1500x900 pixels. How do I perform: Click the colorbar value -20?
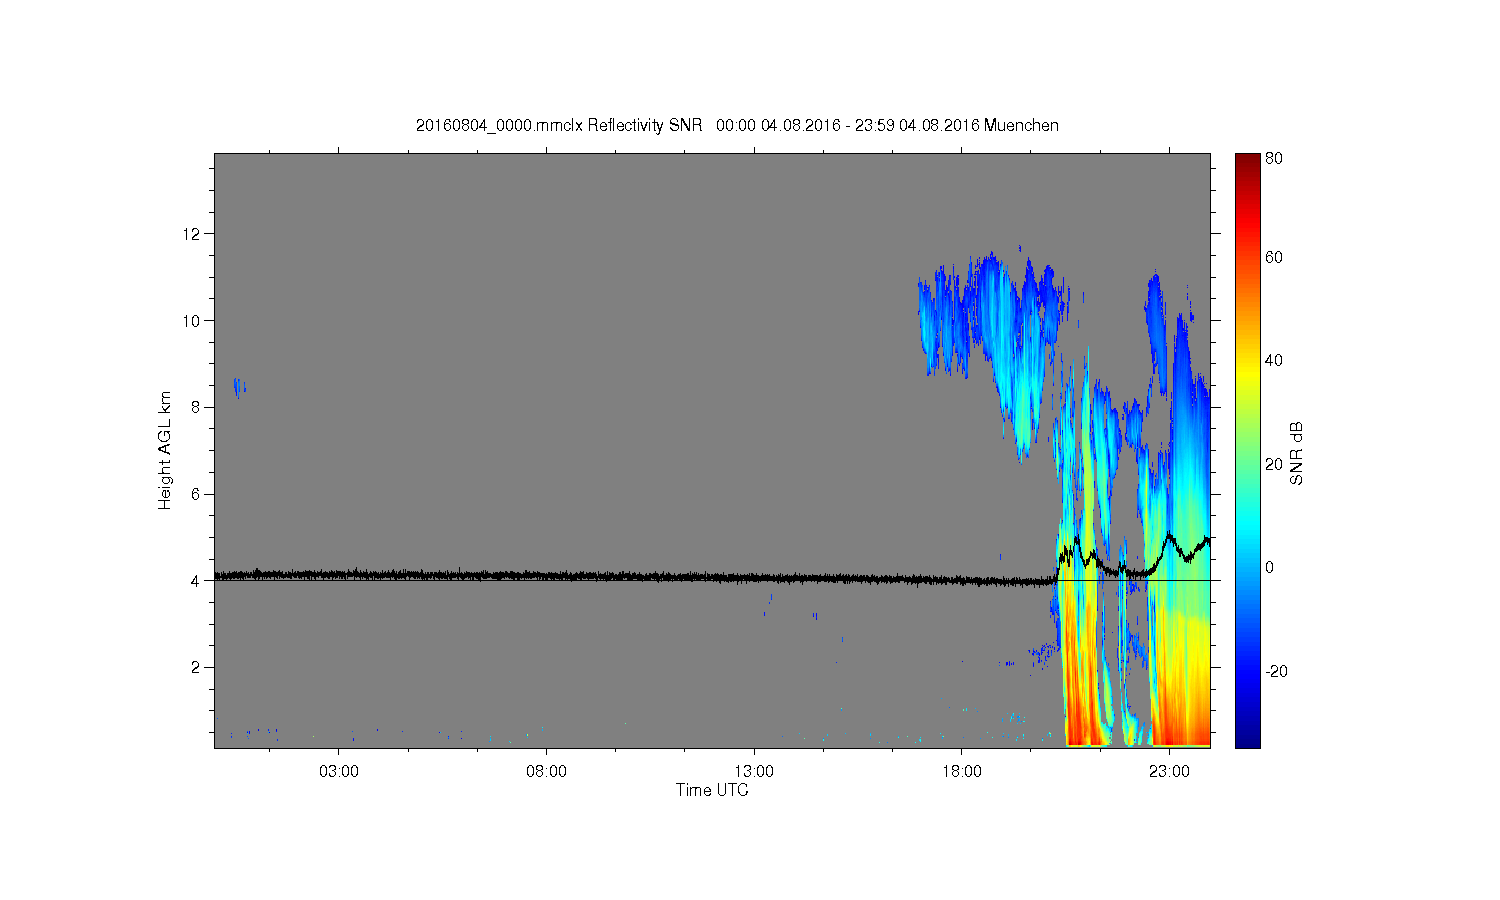click(x=1276, y=671)
